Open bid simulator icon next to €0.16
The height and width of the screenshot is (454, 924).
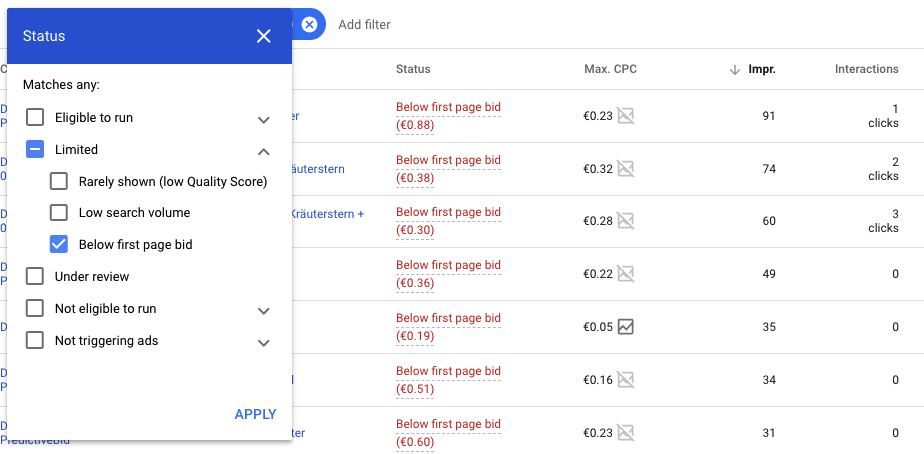[625, 380]
